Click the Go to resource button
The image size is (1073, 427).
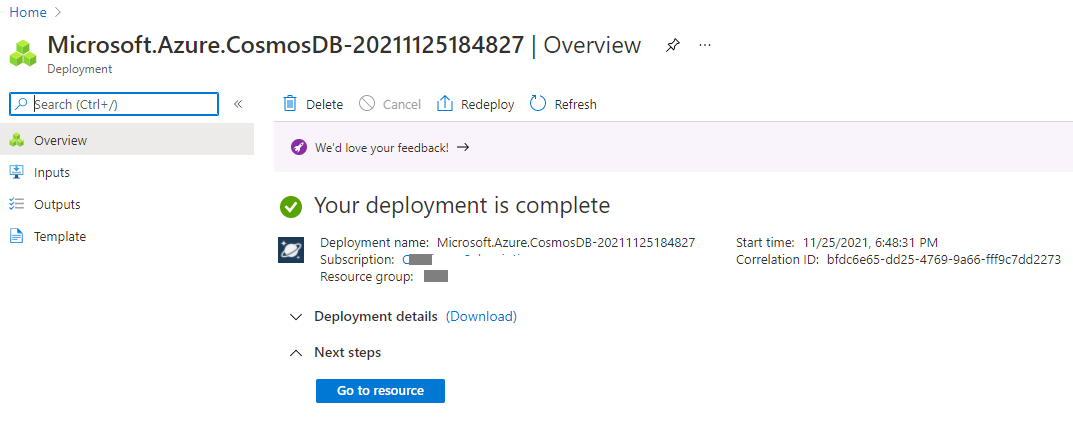click(x=380, y=391)
